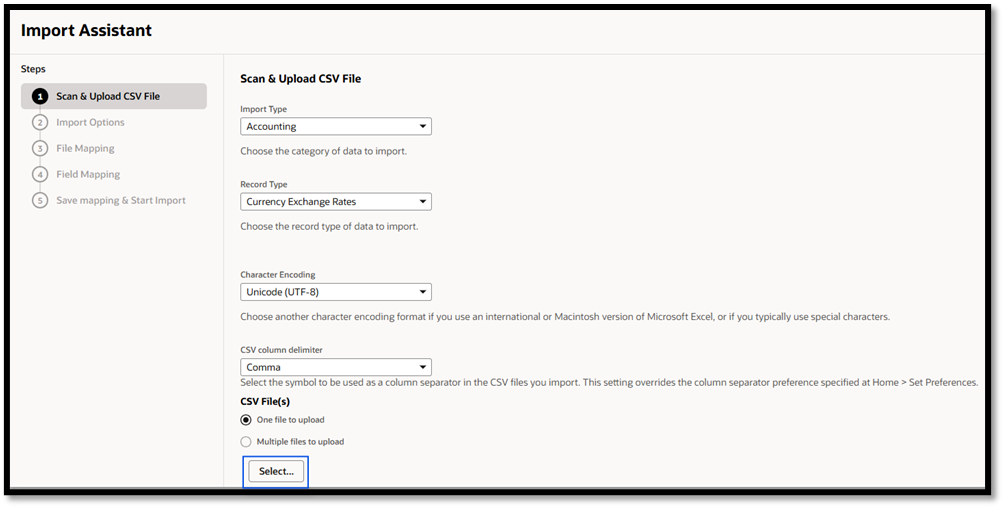Open Save mapping & Start Import step
1004x508 pixels.
(120, 201)
